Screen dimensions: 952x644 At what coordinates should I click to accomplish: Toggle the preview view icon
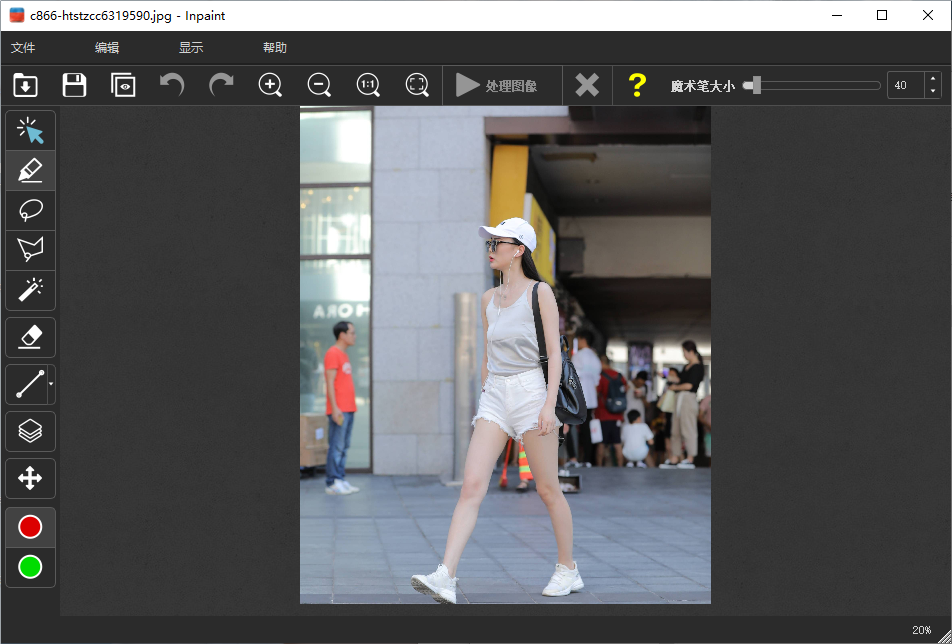click(x=123, y=85)
